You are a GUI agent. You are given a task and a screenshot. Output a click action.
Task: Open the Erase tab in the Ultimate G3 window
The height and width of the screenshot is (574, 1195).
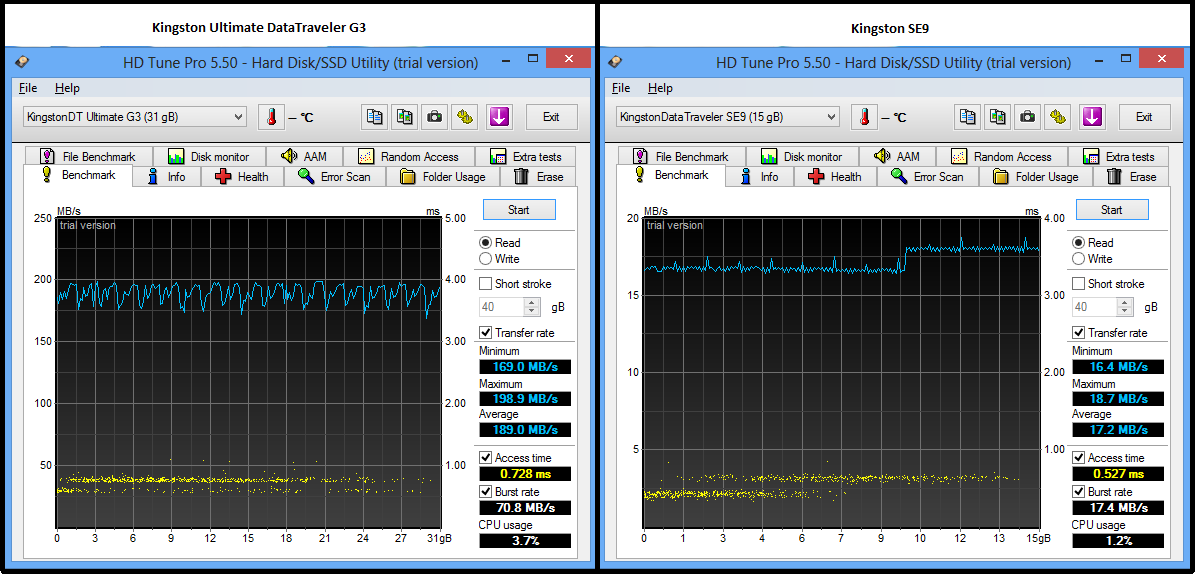pos(539,177)
